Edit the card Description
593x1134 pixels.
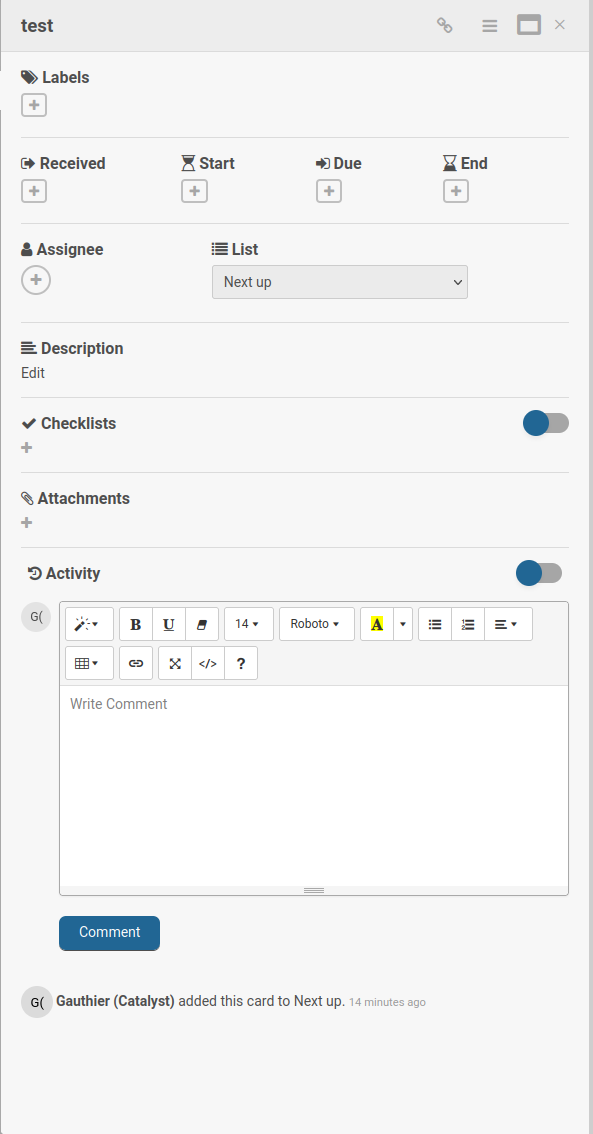coord(31,372)
